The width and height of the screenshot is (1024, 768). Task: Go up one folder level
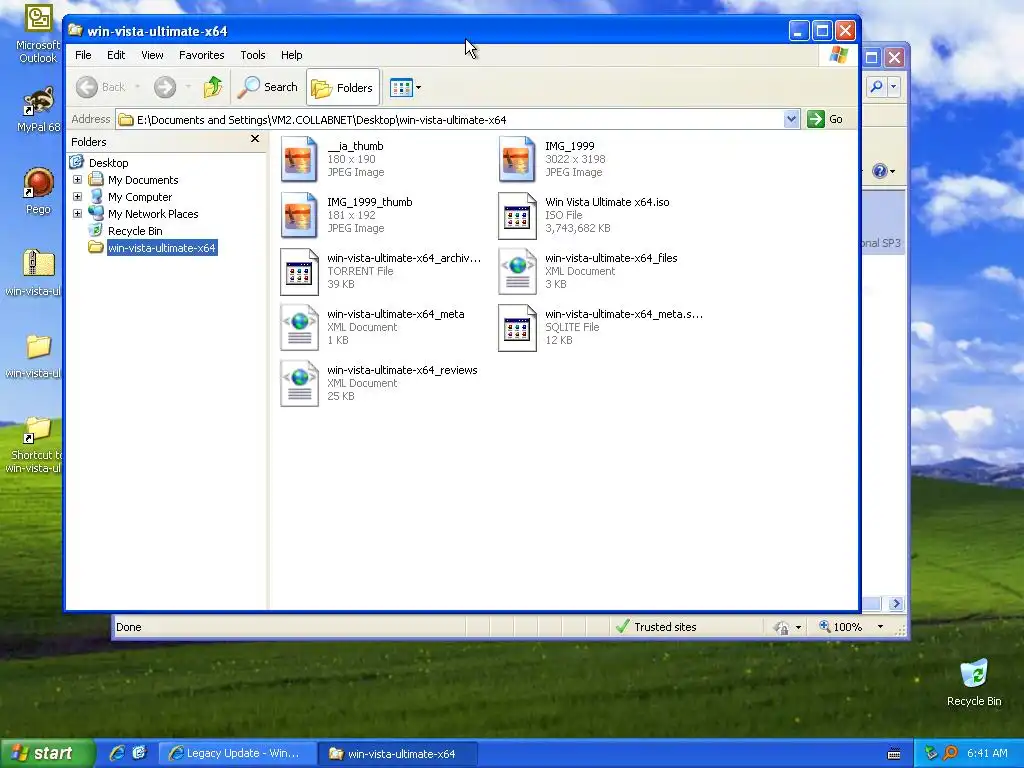point(213,87)
